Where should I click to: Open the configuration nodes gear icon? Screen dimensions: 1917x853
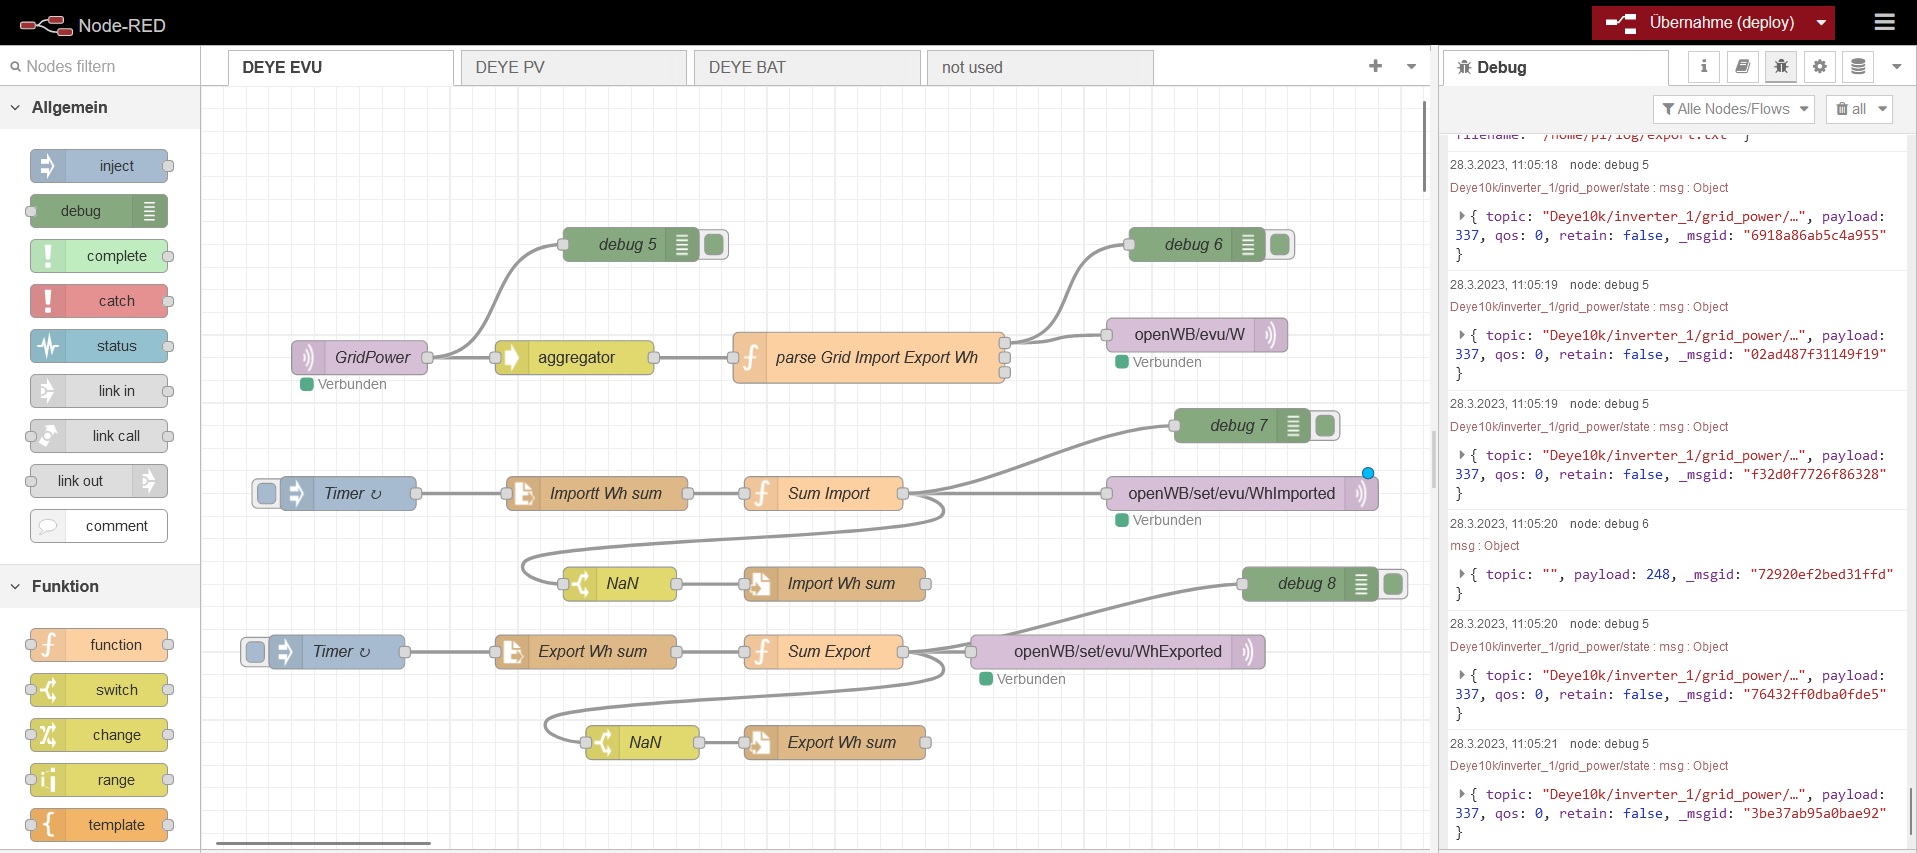pos(1819,67)
